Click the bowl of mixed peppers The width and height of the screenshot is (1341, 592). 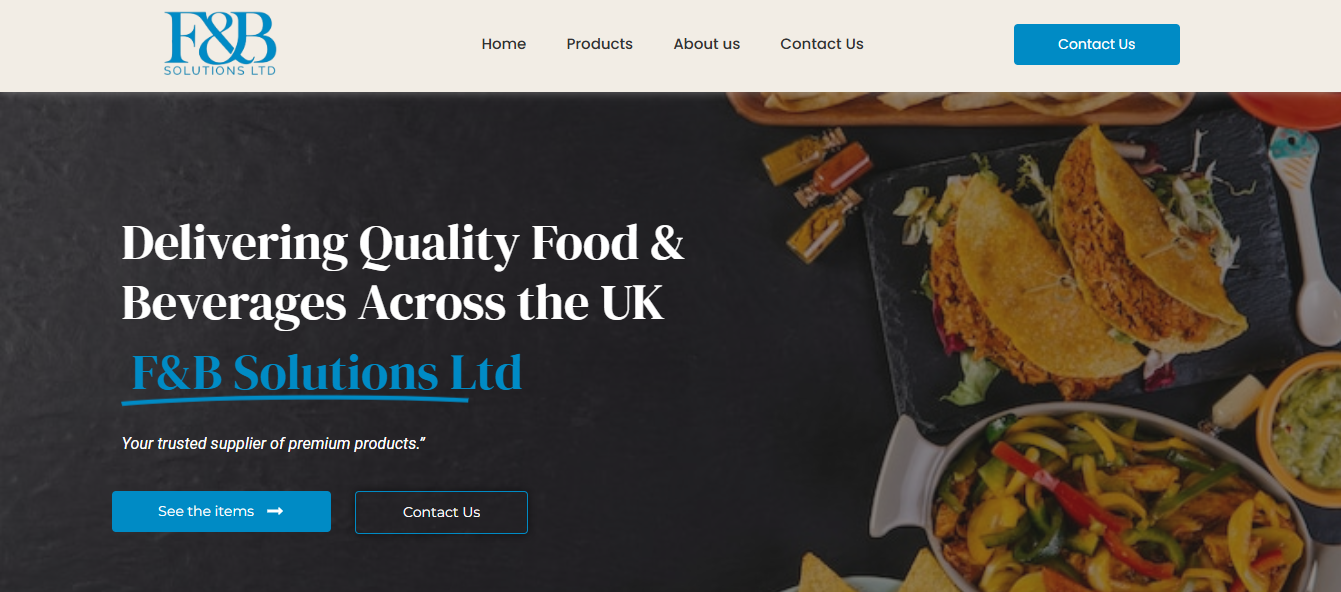point(1100,500)
